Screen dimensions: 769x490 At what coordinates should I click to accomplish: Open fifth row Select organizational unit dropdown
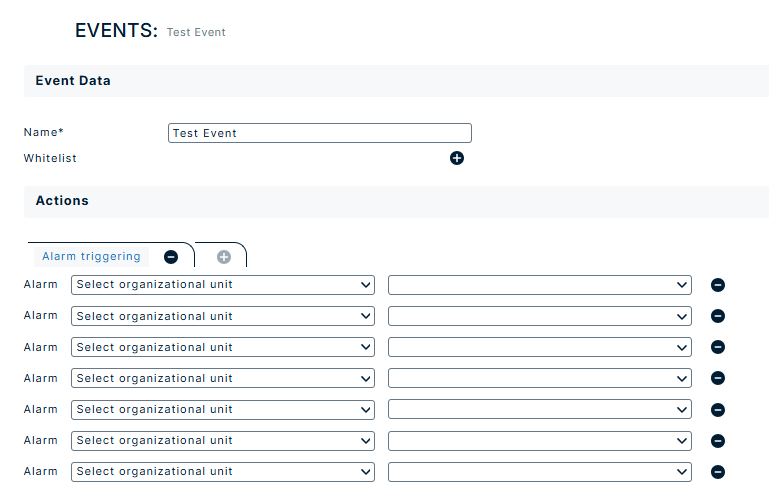pyautogui.click(x=223, y=410)
